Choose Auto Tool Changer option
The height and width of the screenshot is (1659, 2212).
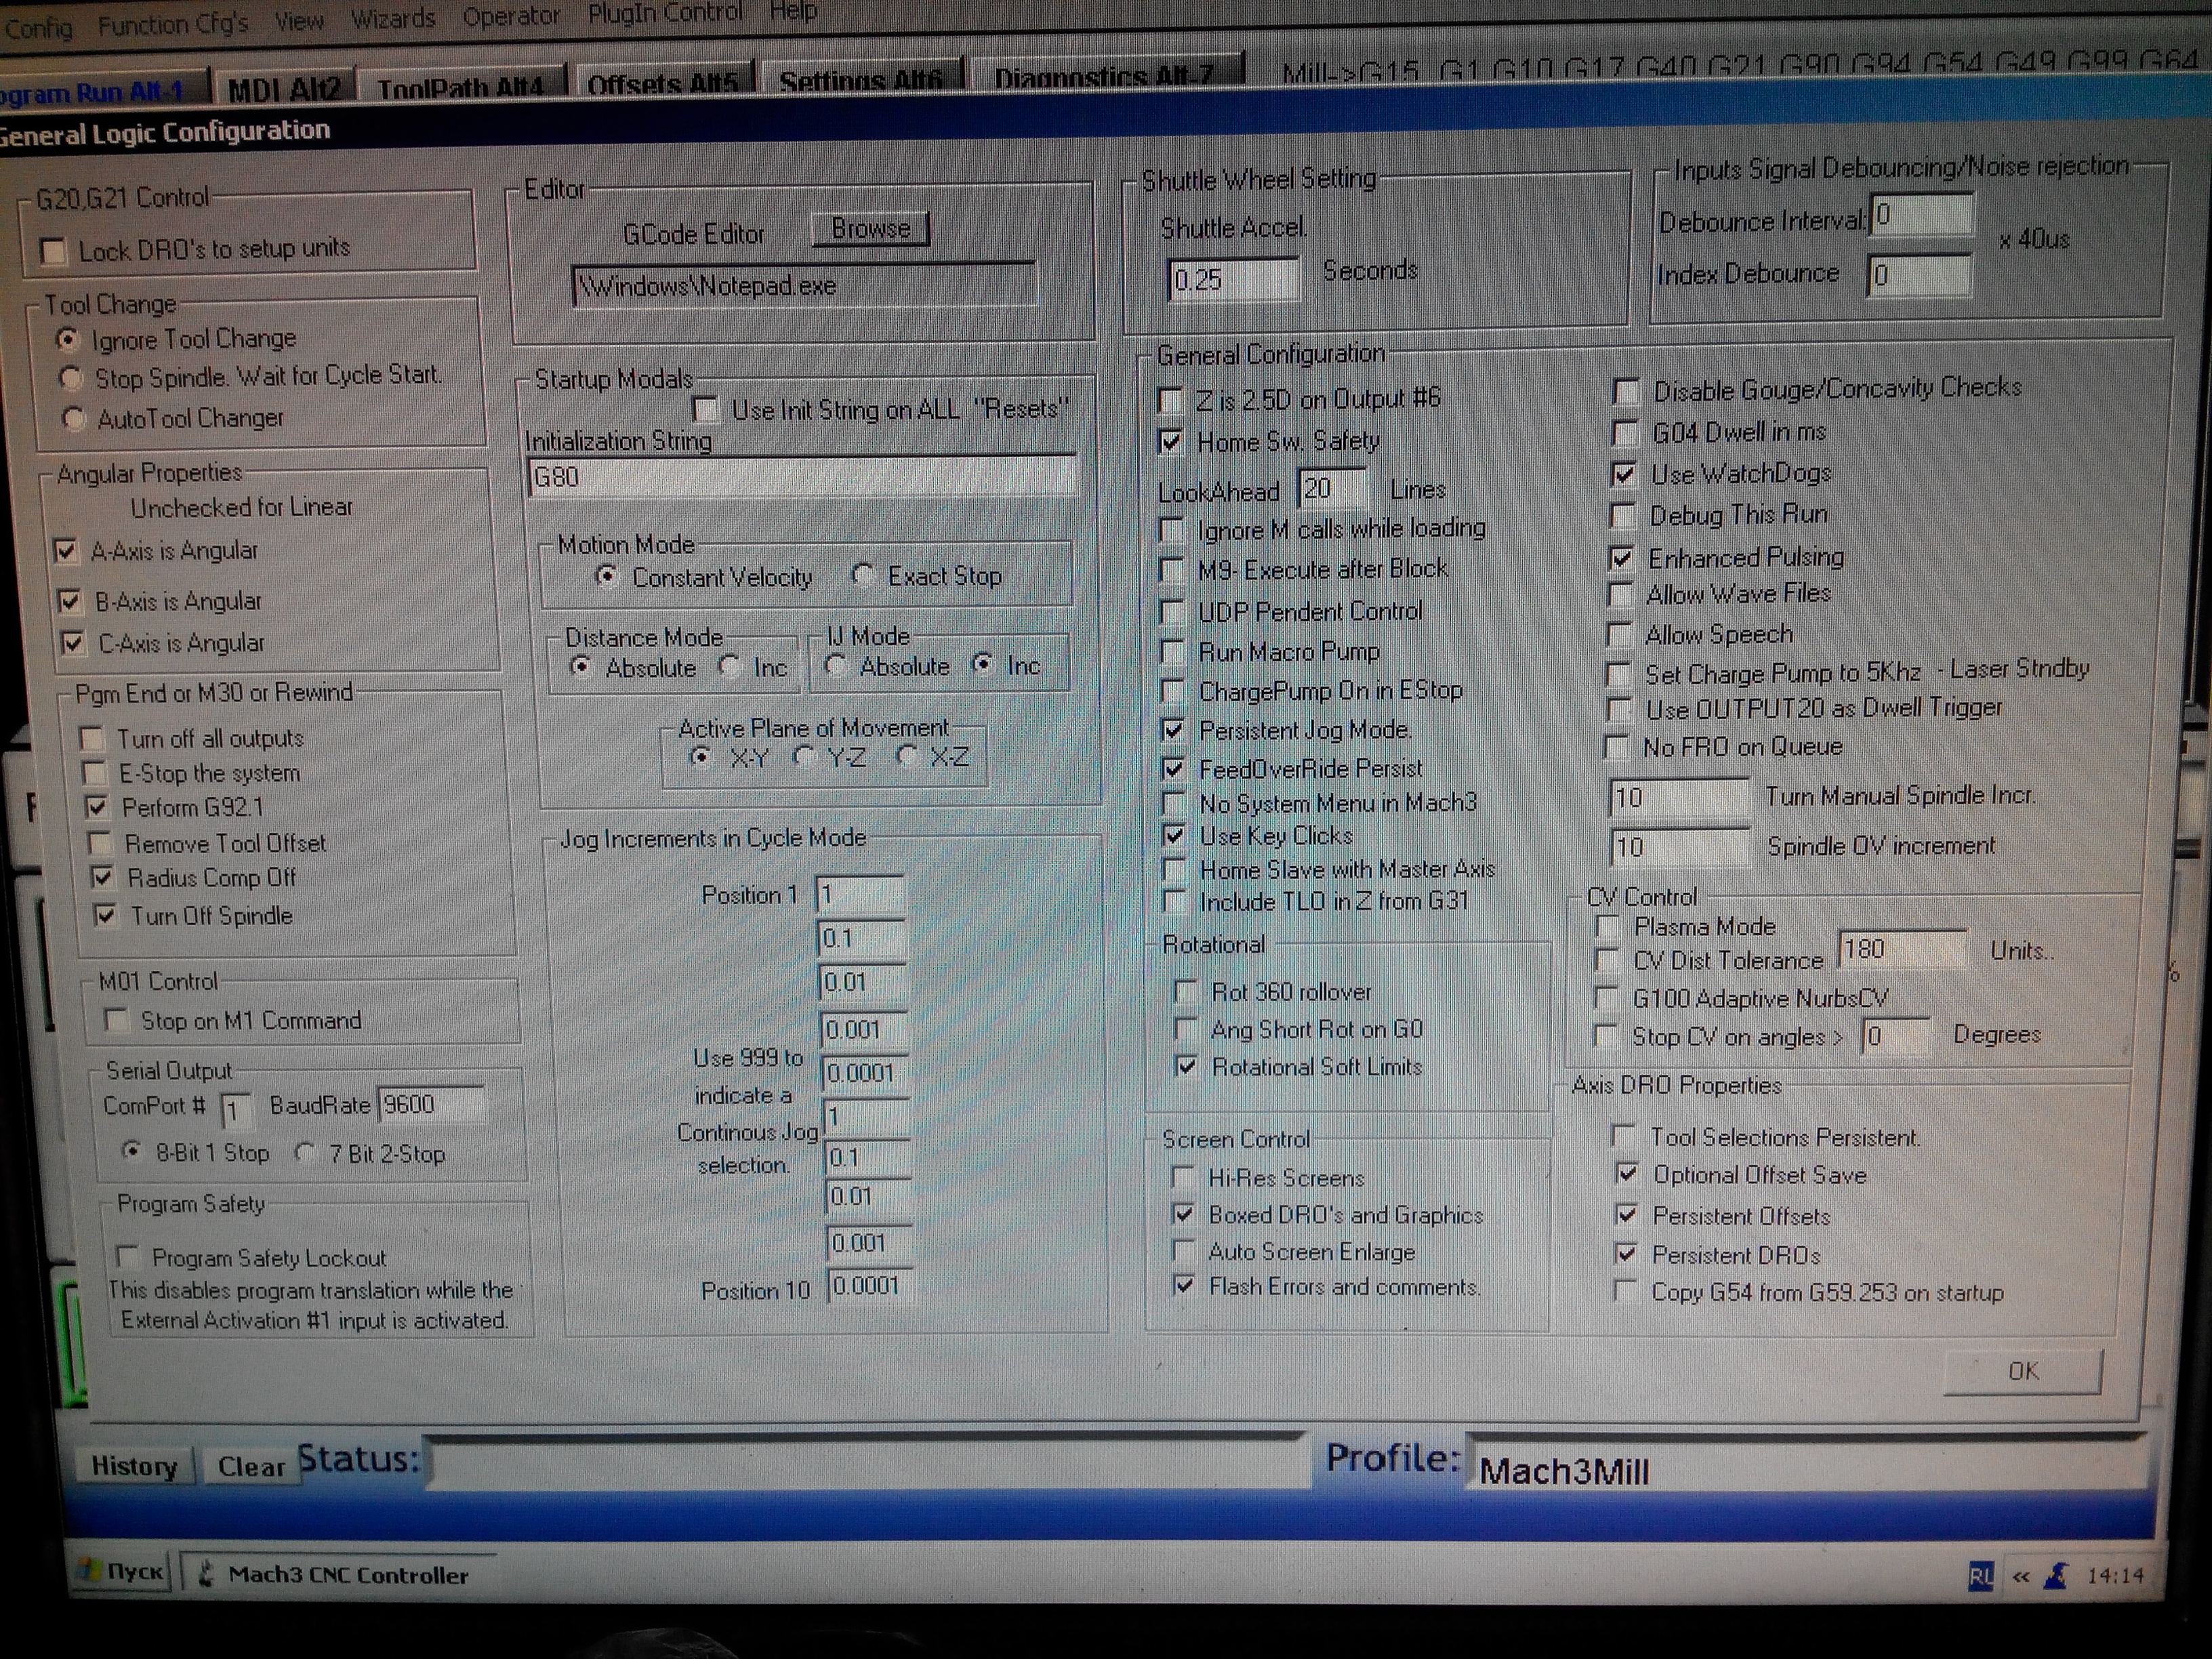pos(73,419)
